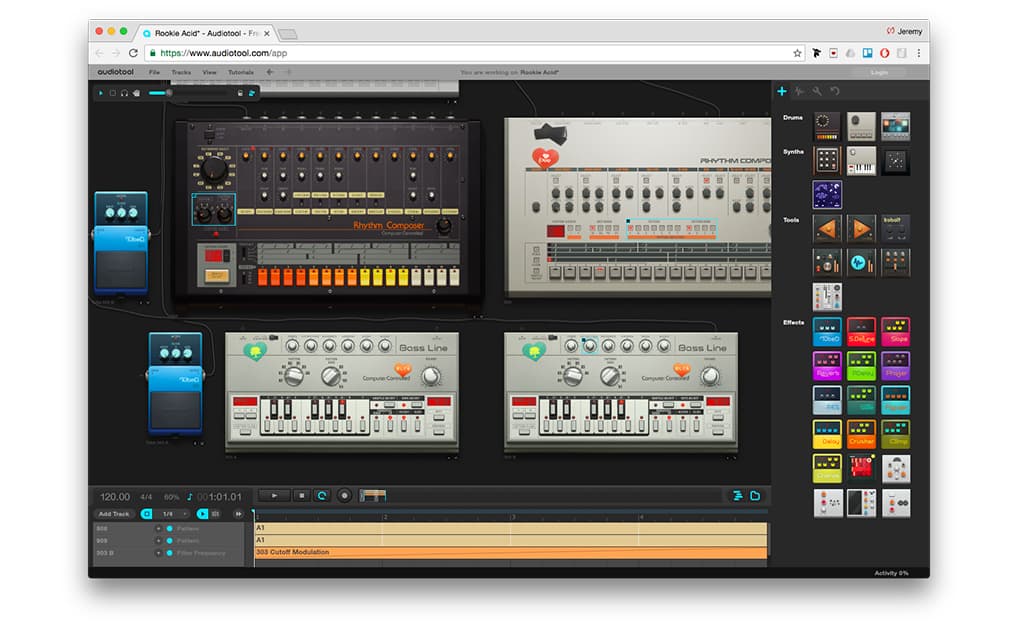Click the magnifier zoom icon above the device palette
The width and height of the screenshot is (1020, 627).
815,89
